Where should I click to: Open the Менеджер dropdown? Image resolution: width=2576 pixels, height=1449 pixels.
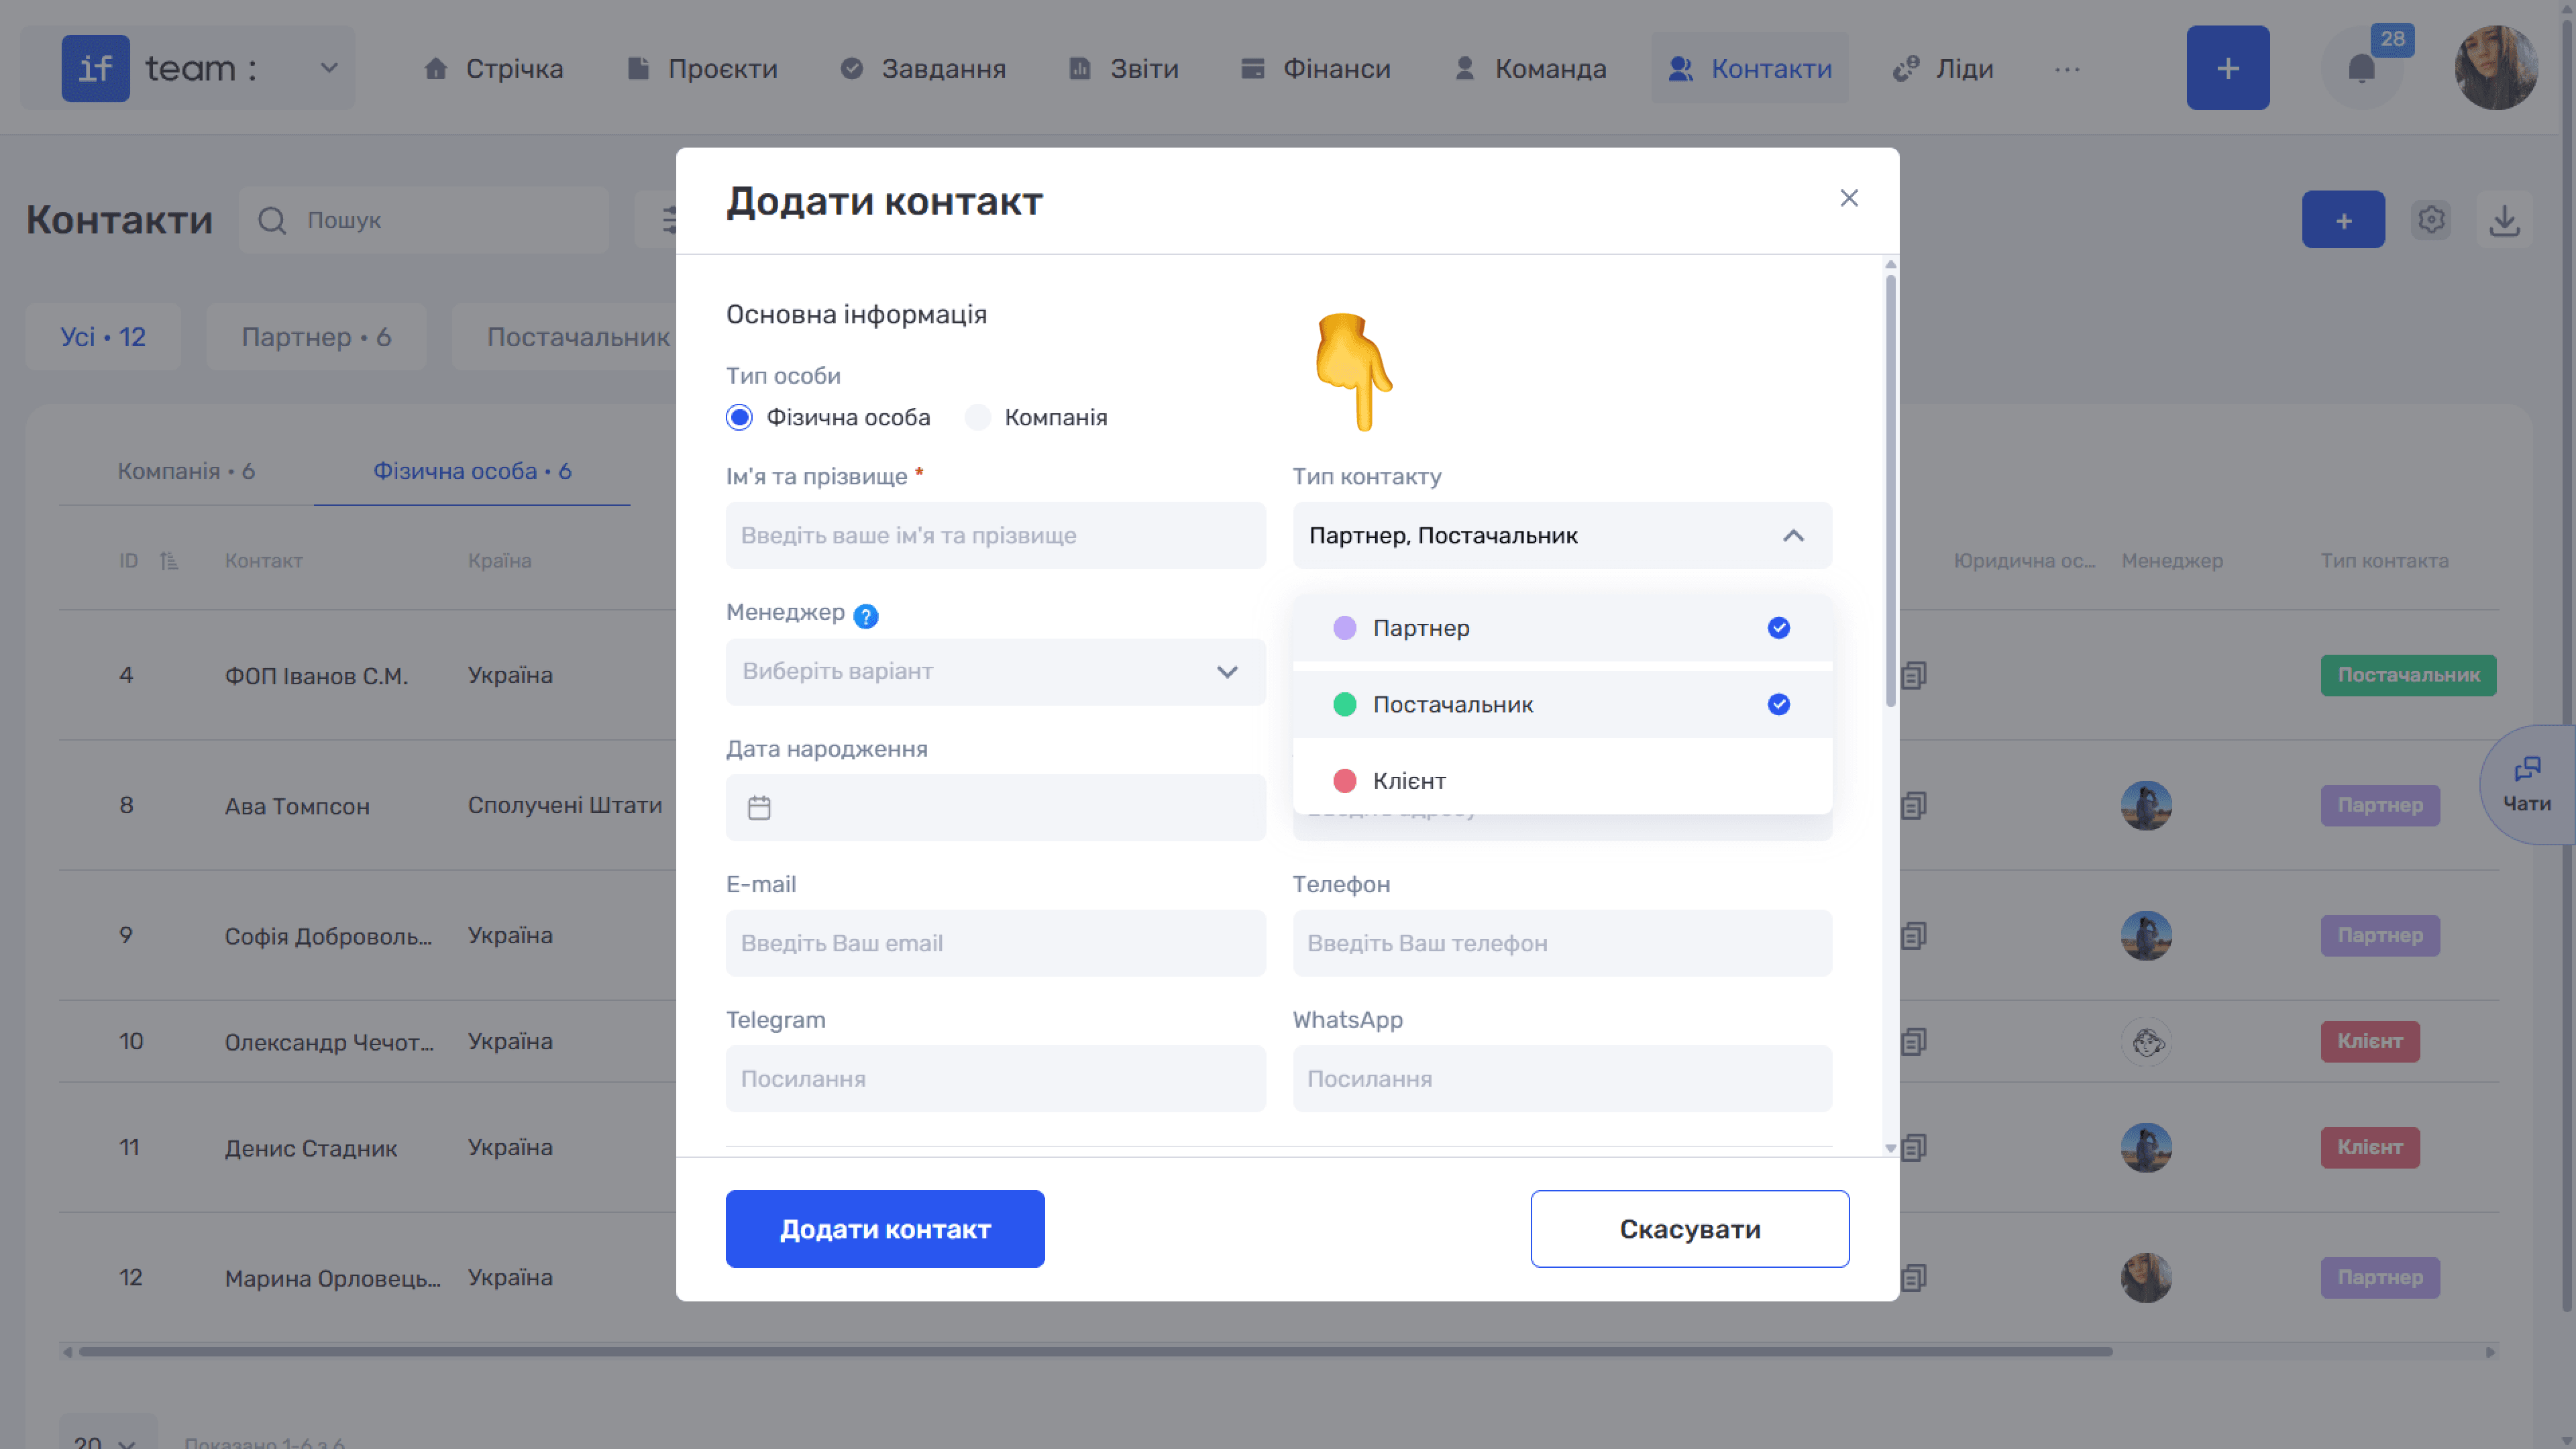click(x=995, y=672)
